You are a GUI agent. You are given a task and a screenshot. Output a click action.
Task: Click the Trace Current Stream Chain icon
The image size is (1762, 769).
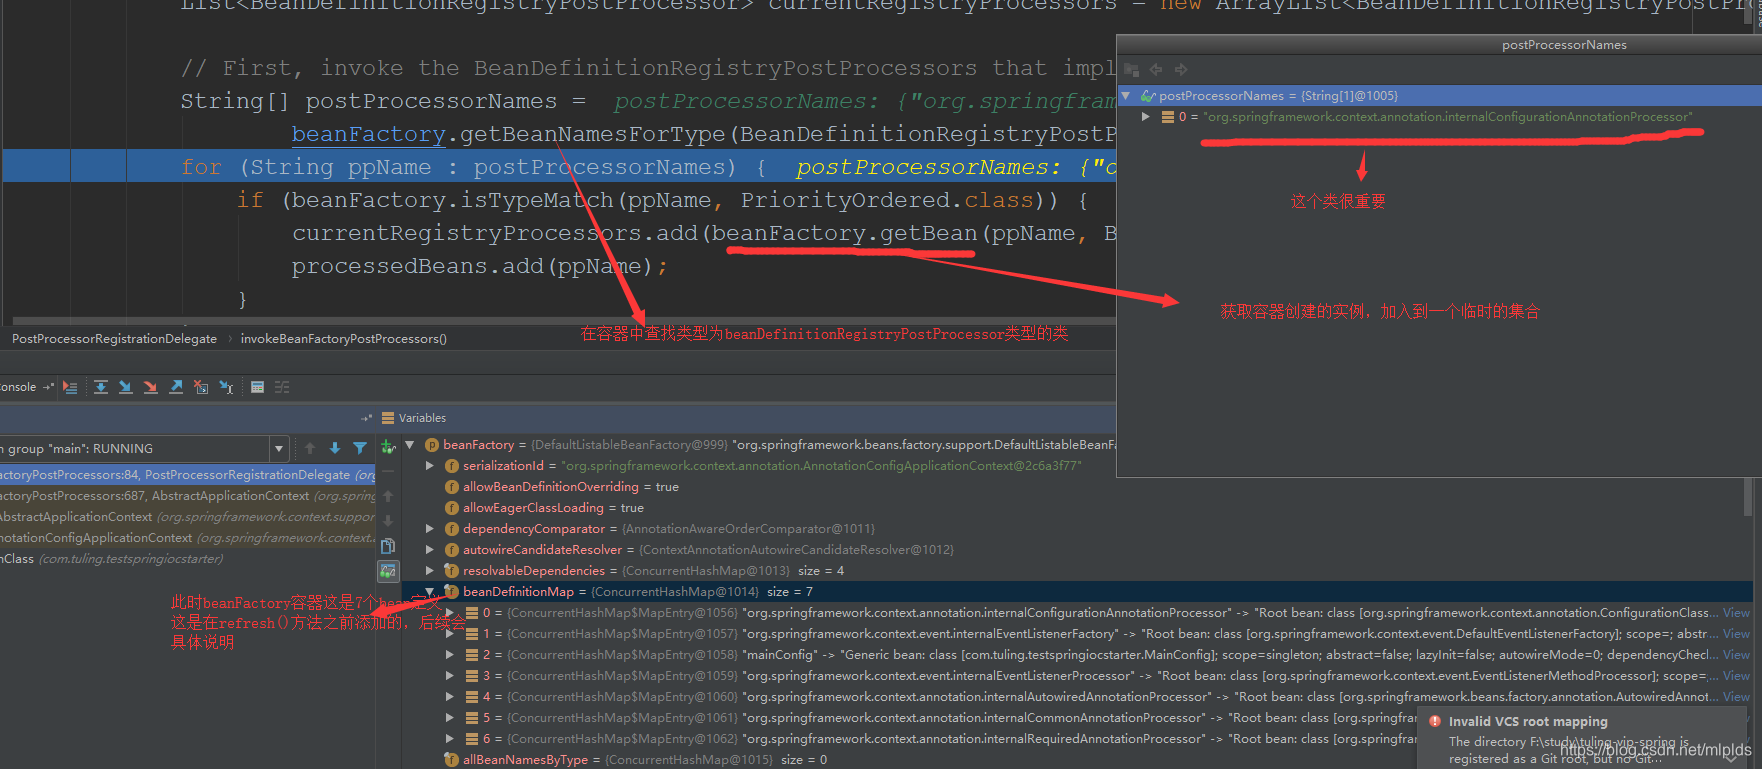pos(282,387)
